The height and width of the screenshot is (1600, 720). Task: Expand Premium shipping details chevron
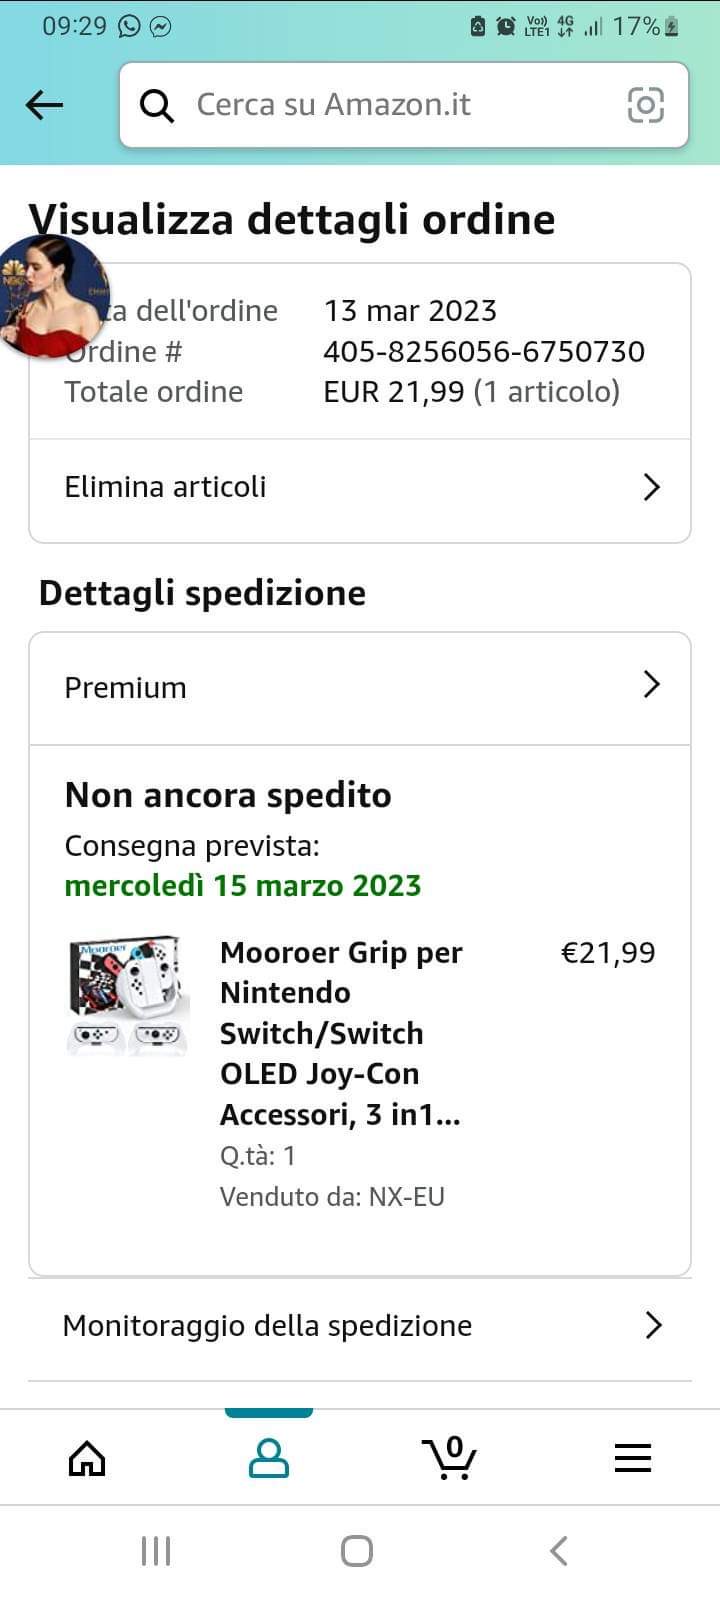(651, 684)
